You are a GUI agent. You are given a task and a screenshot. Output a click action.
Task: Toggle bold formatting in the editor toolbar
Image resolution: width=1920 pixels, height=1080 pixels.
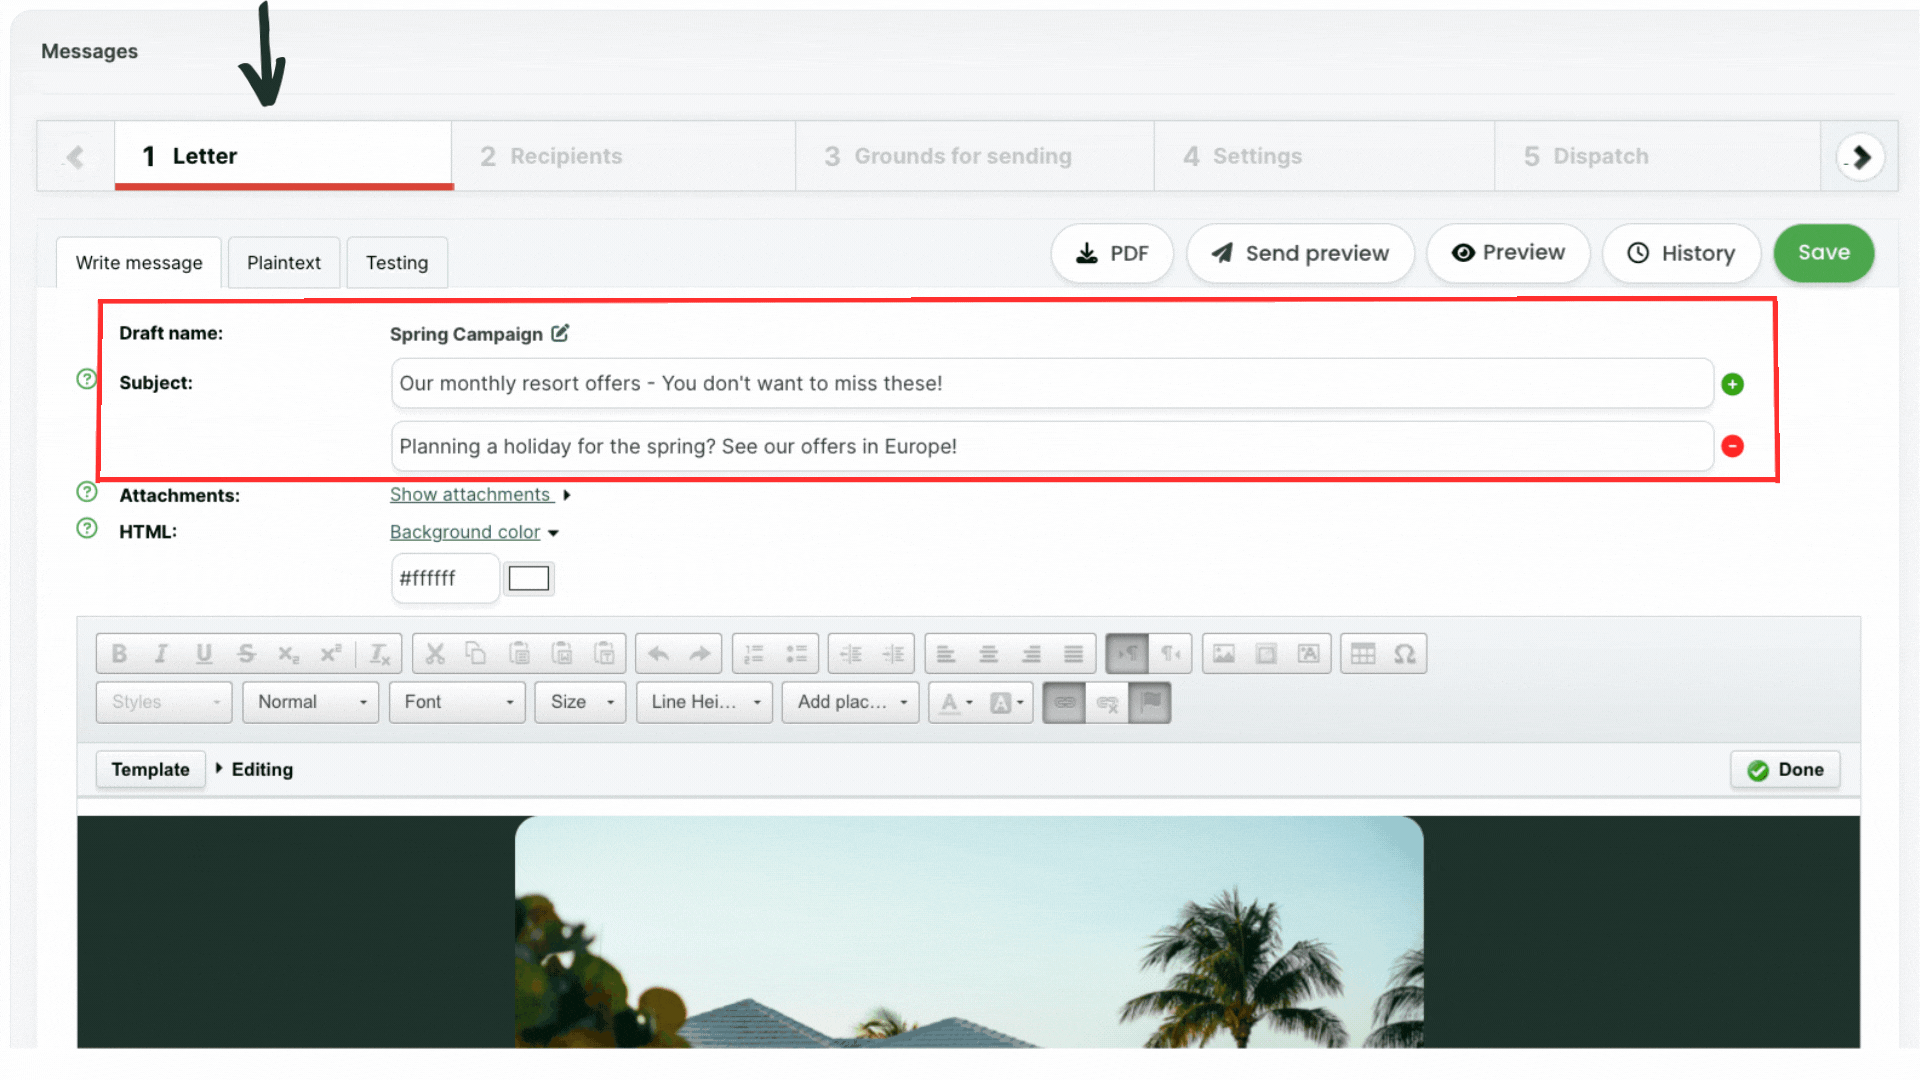pos(119,654)
